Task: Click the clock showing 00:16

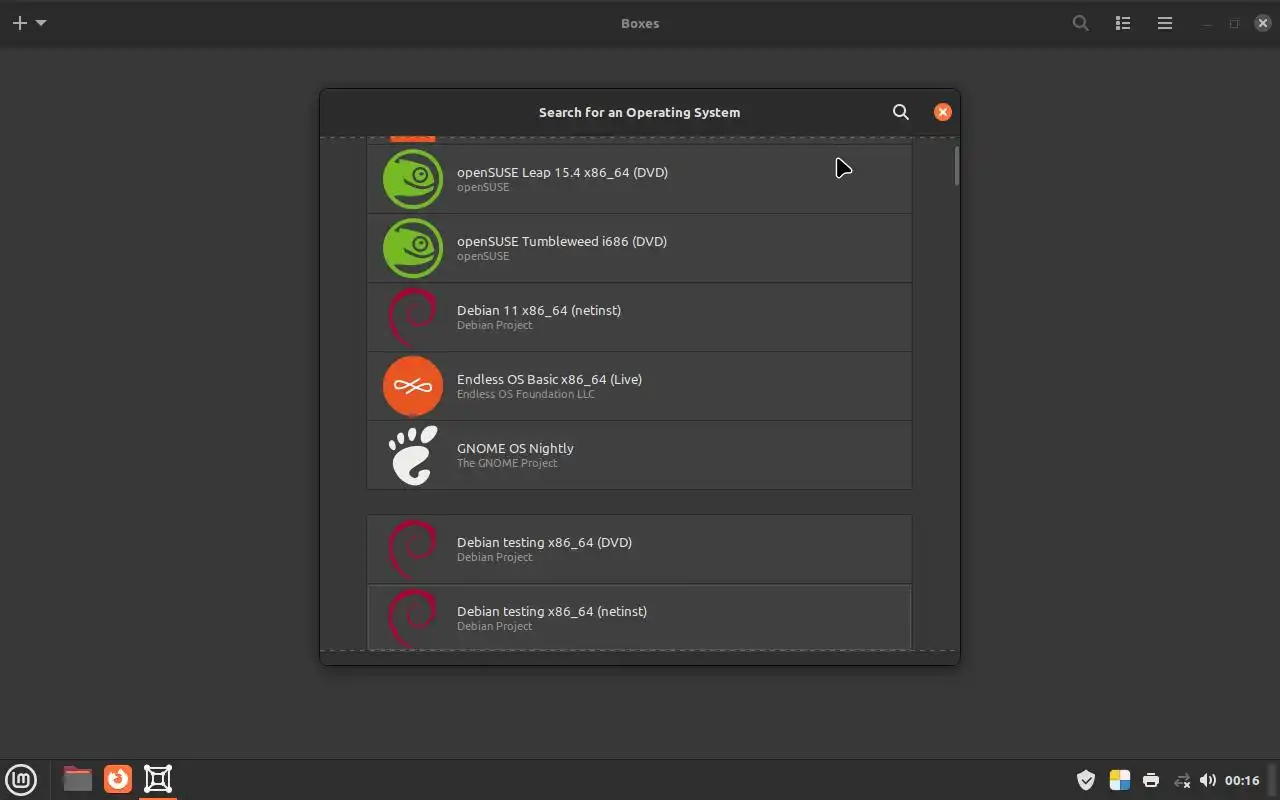Action: pos(1242,780)
